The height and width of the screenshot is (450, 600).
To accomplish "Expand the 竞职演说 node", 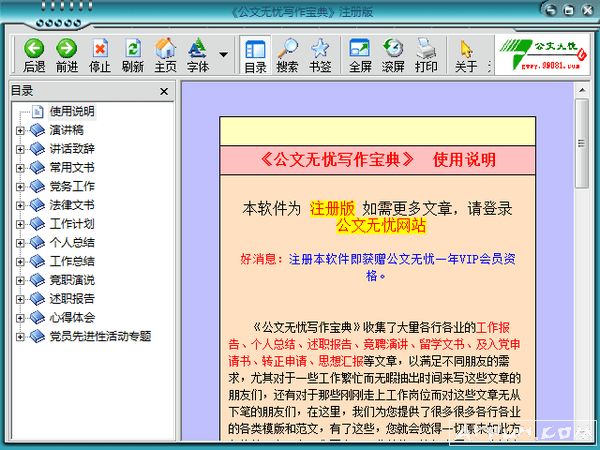I will (20, 280).
